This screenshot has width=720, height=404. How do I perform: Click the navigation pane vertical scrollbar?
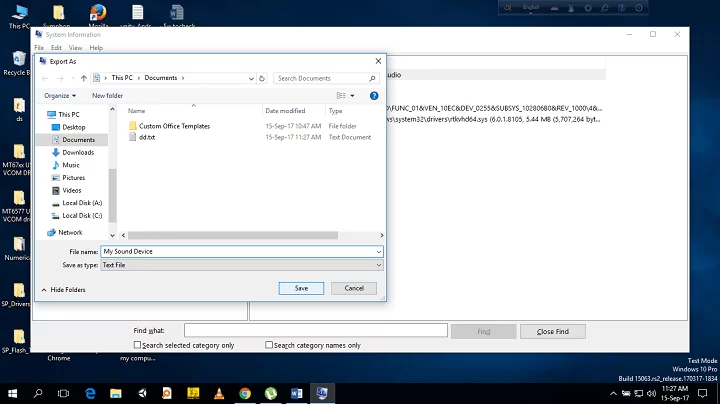(112, 195)
